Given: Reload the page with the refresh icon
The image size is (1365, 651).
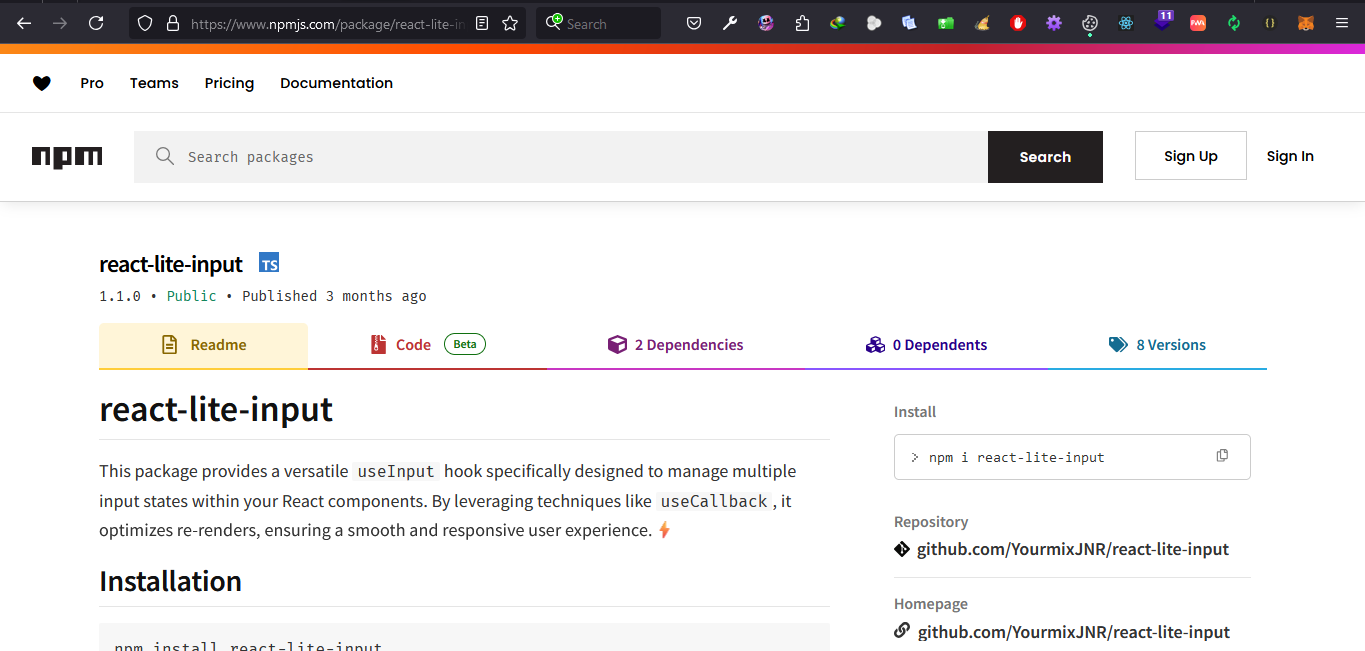Looking at the screenshot, I should click(96, 23).
